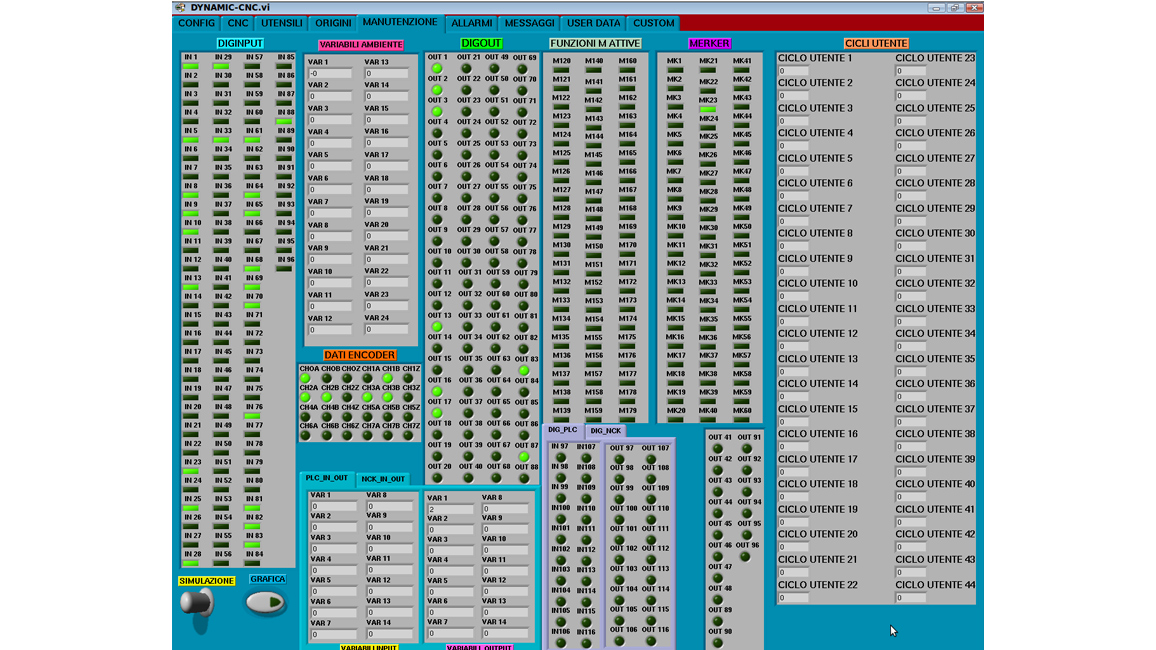The image size is (1156, 650).
Task: Click the OUT 17 LED indicator
Action: coord(437,413)
